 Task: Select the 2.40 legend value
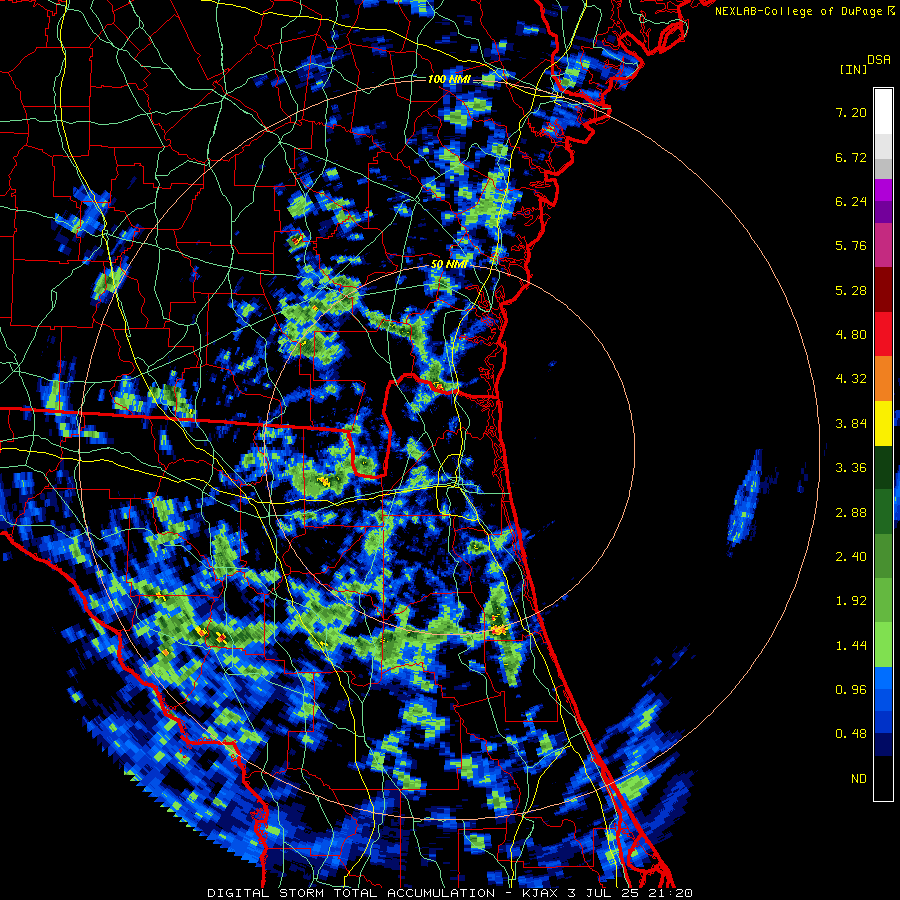coord(851,557)
